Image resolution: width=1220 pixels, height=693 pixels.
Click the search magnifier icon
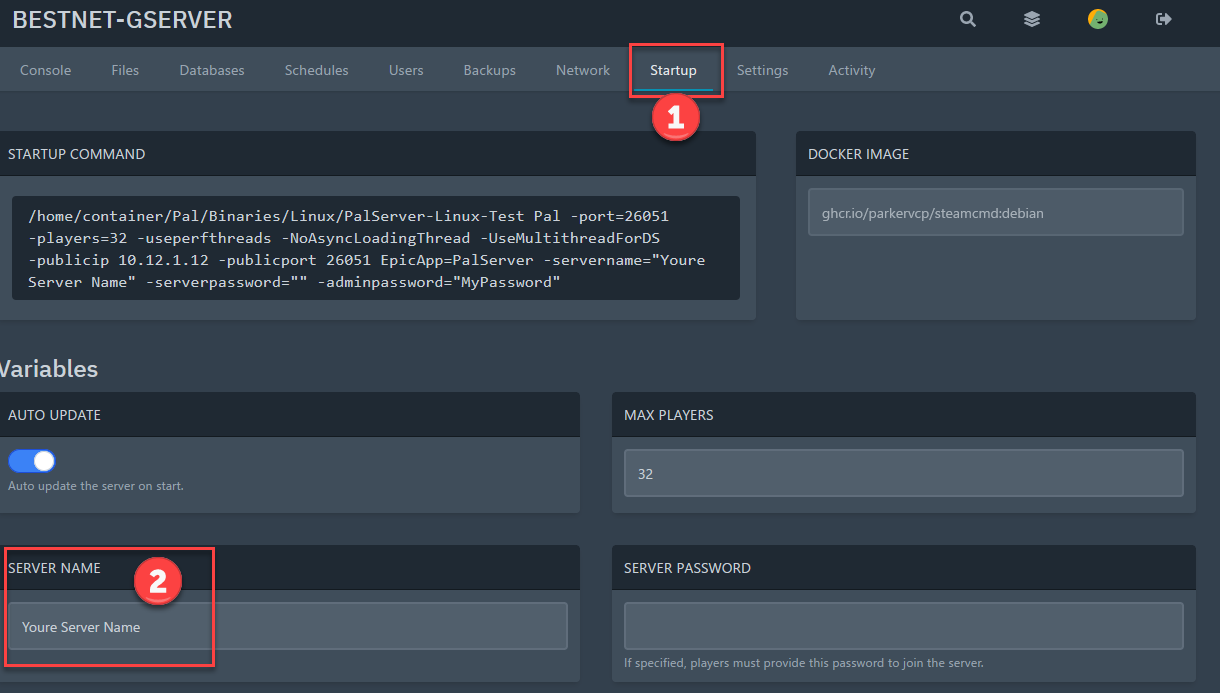coord(967,19)
